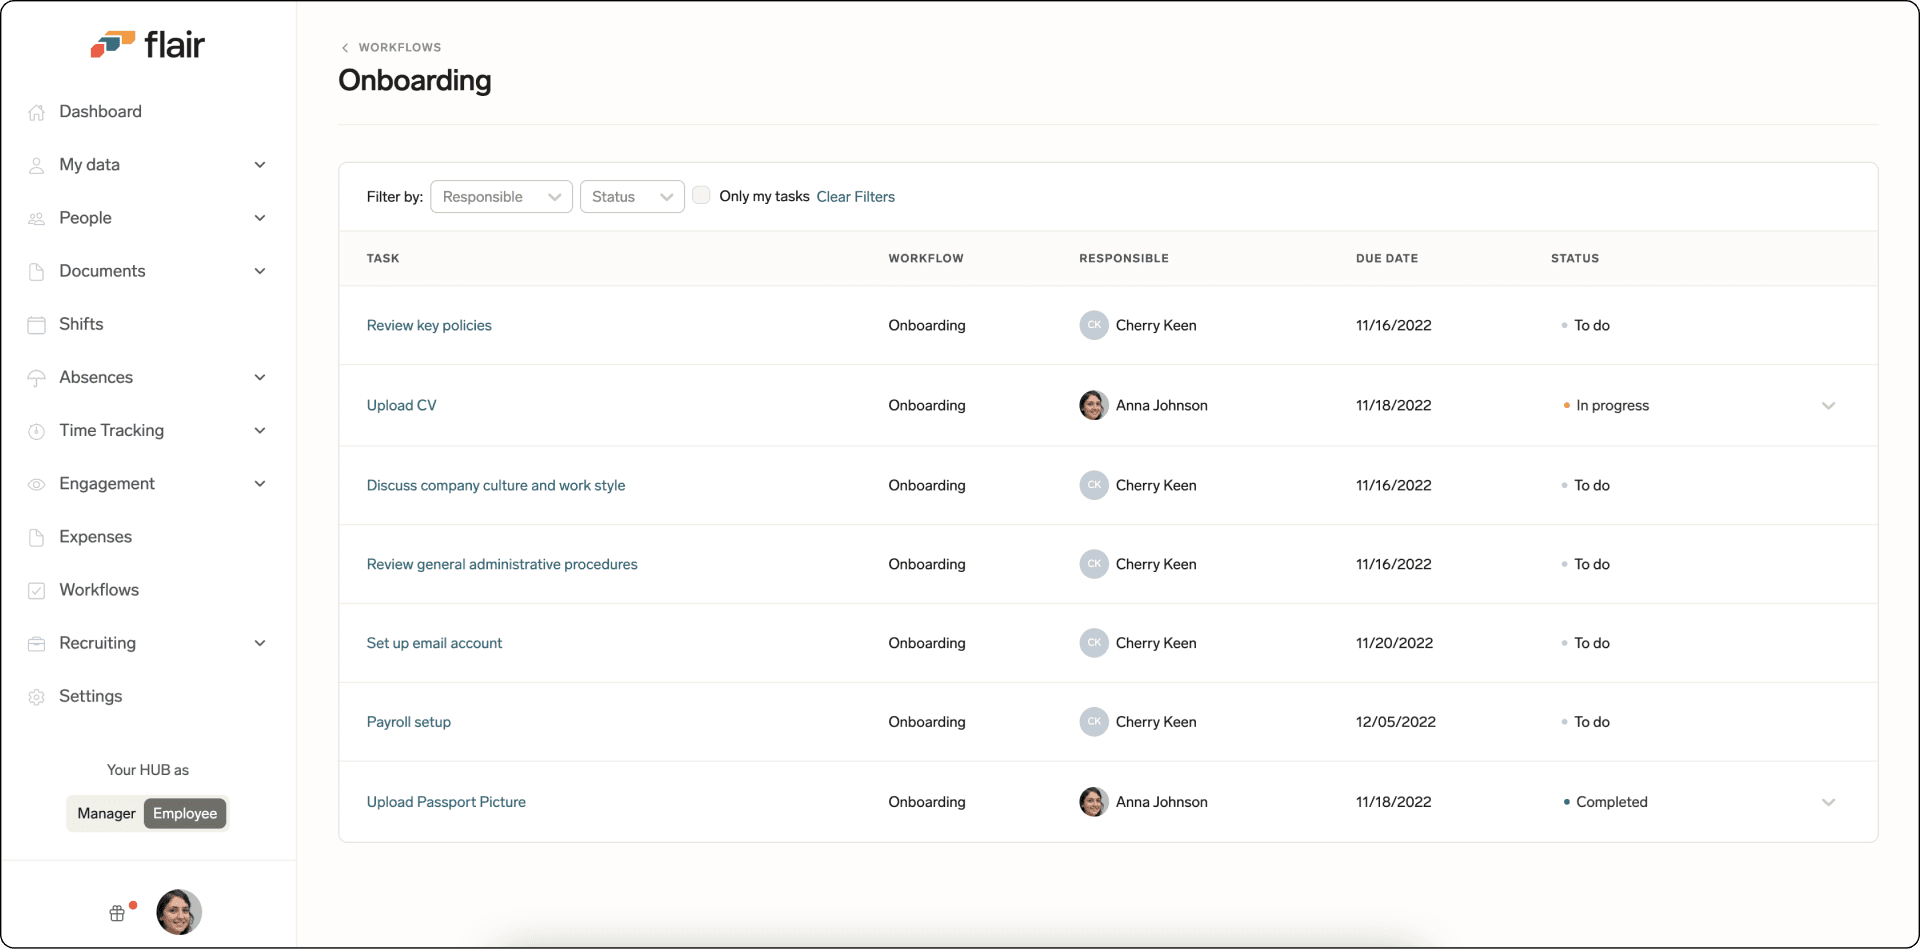Viewport: 1920px width, 949px height.
Task: Click the Onboarding page heading
Action: (414, 80)
